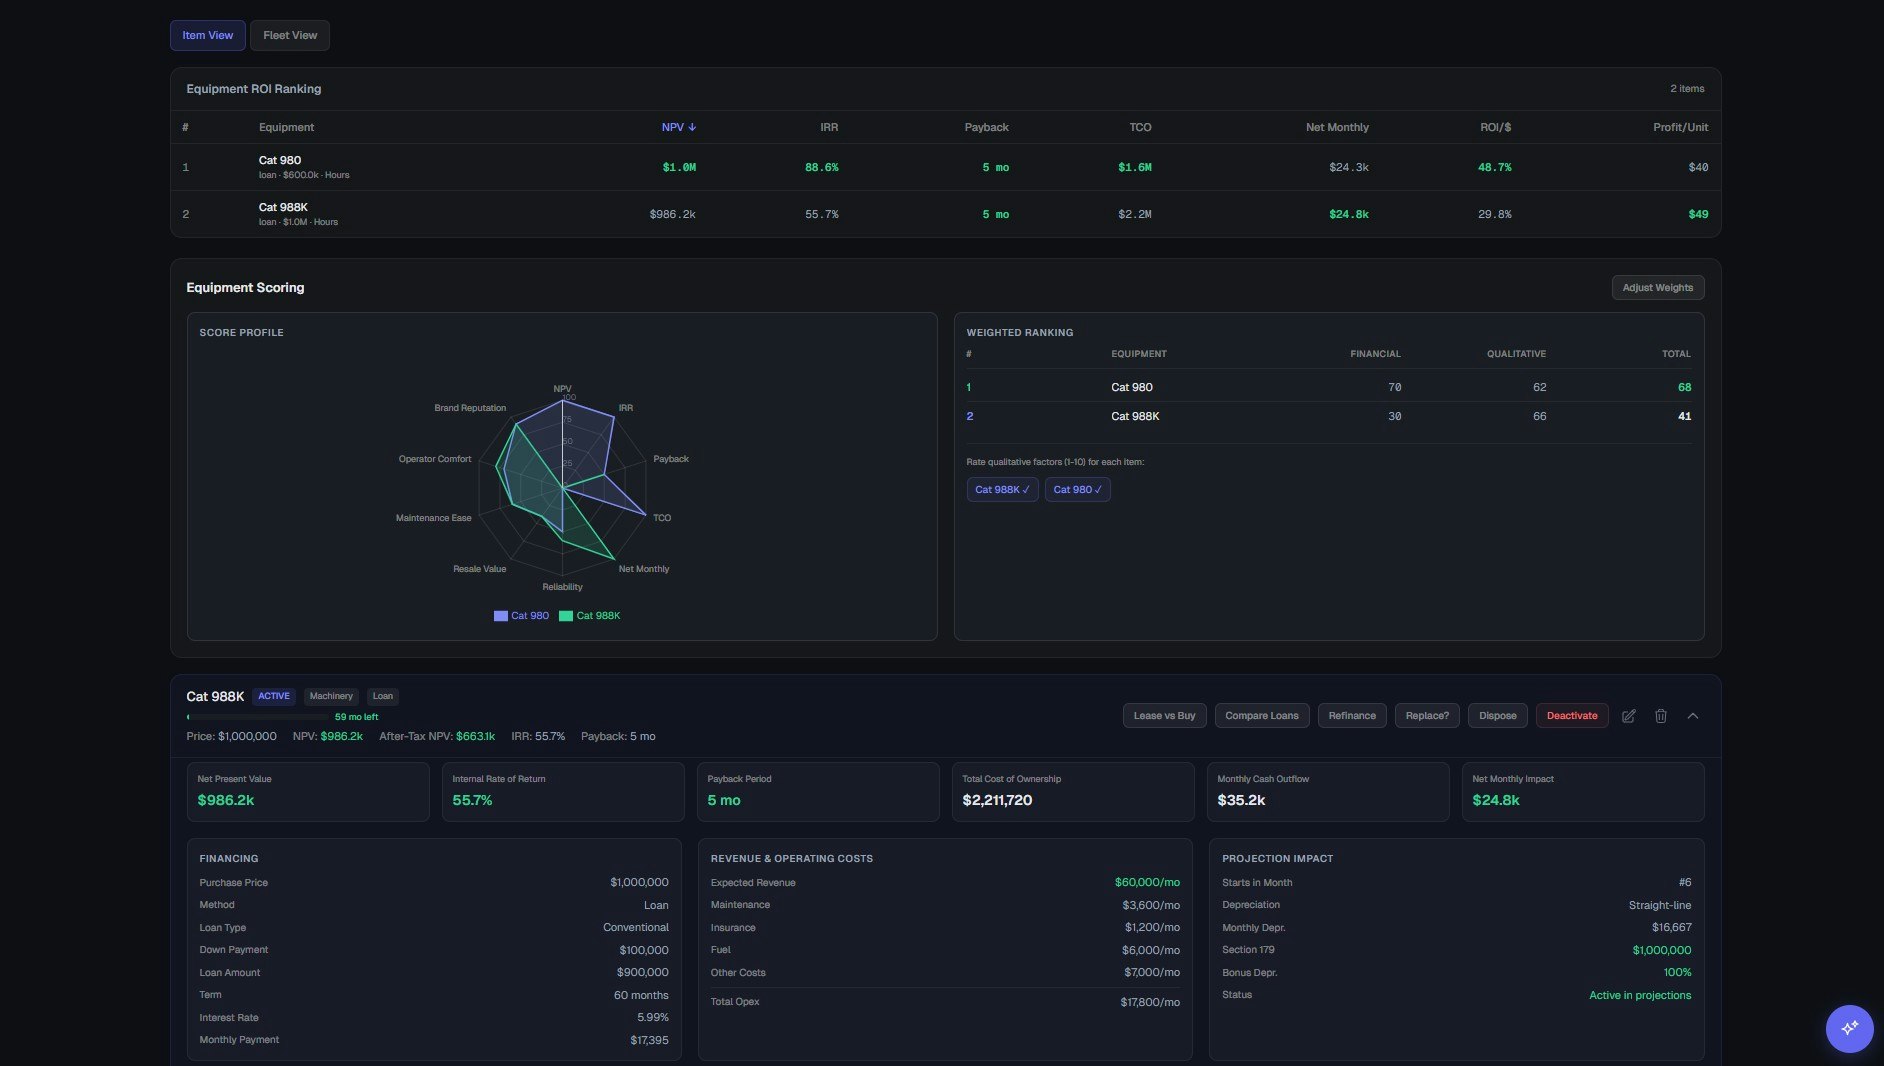The image size is (1884, 1066).
Task: Delete Cat 988K via the trash icon
Action: (x=1661, y=716)
